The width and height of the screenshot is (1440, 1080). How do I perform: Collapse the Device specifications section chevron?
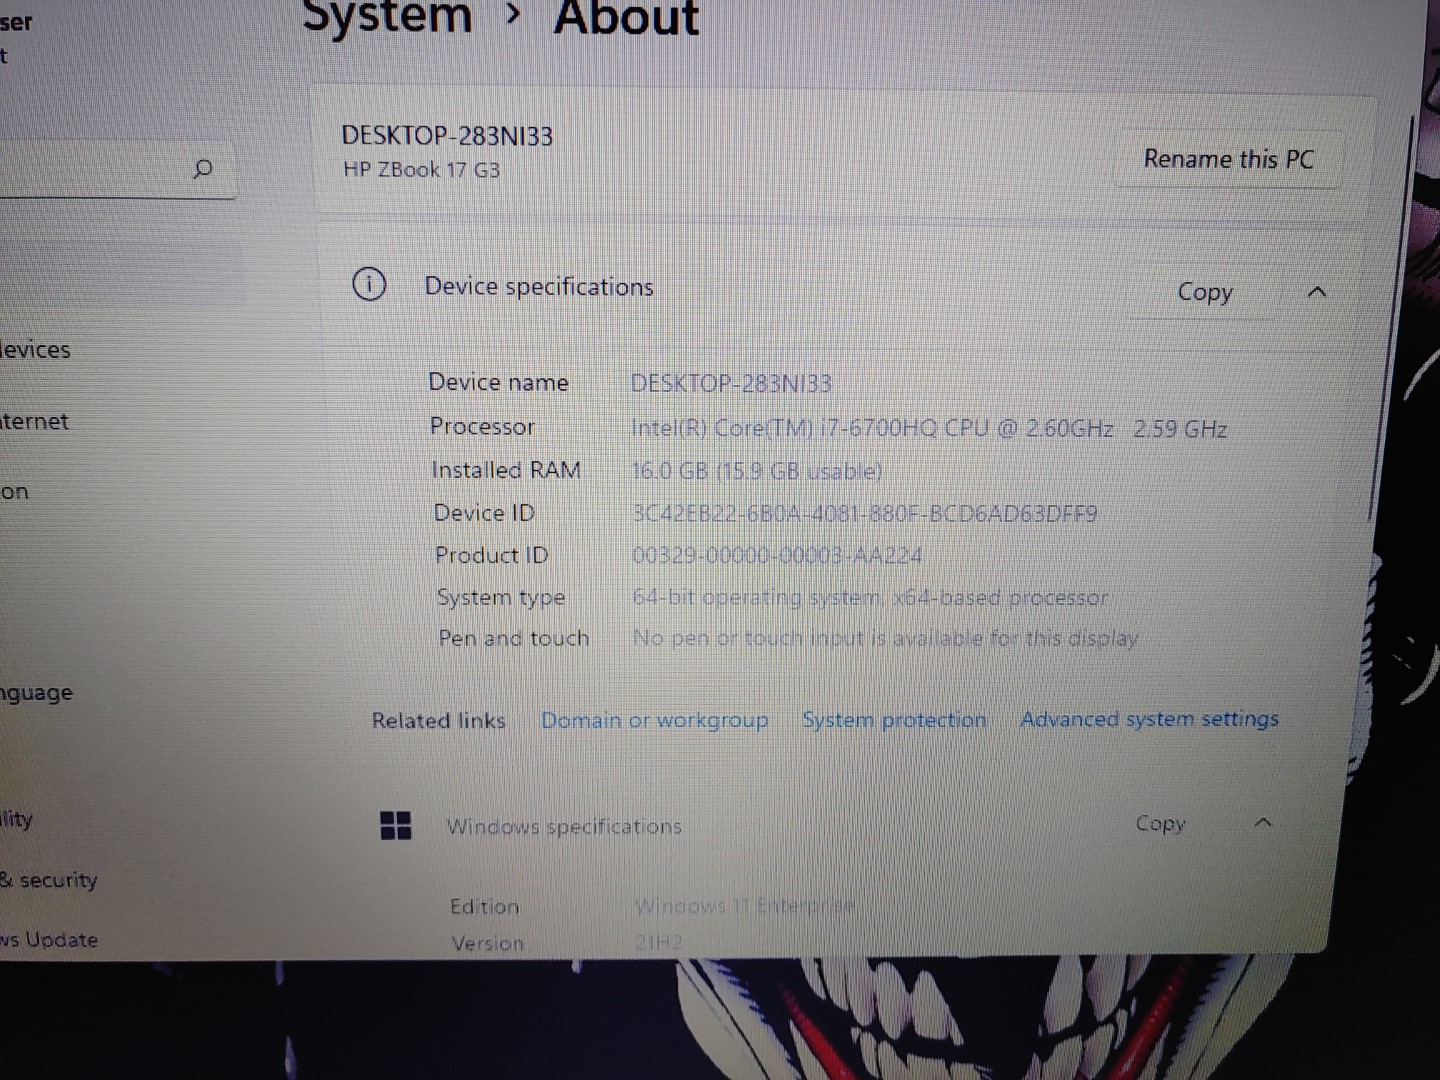(x=1317, y=292)
